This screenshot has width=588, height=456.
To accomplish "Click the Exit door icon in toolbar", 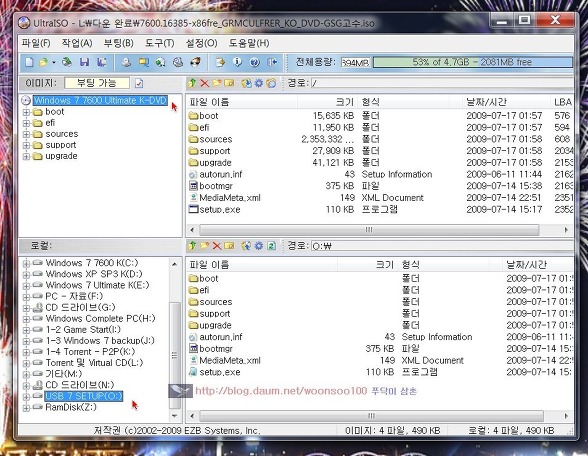I will click(x=272, y=62).
